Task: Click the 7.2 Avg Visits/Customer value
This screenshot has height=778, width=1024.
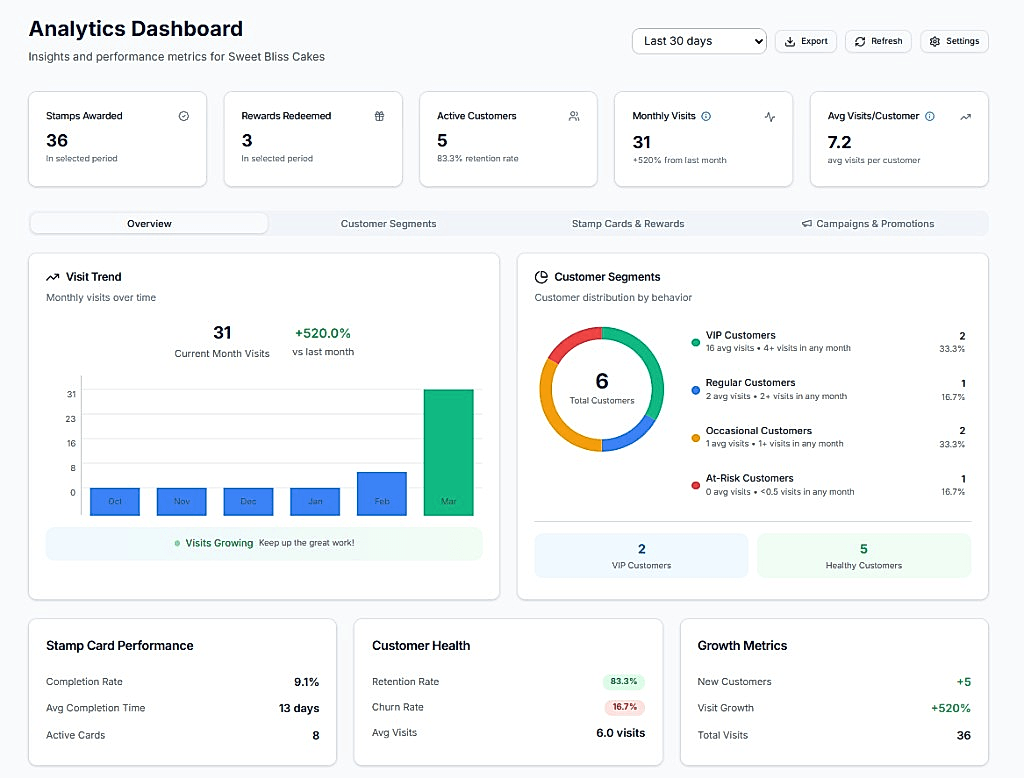Action: point(839,142)
